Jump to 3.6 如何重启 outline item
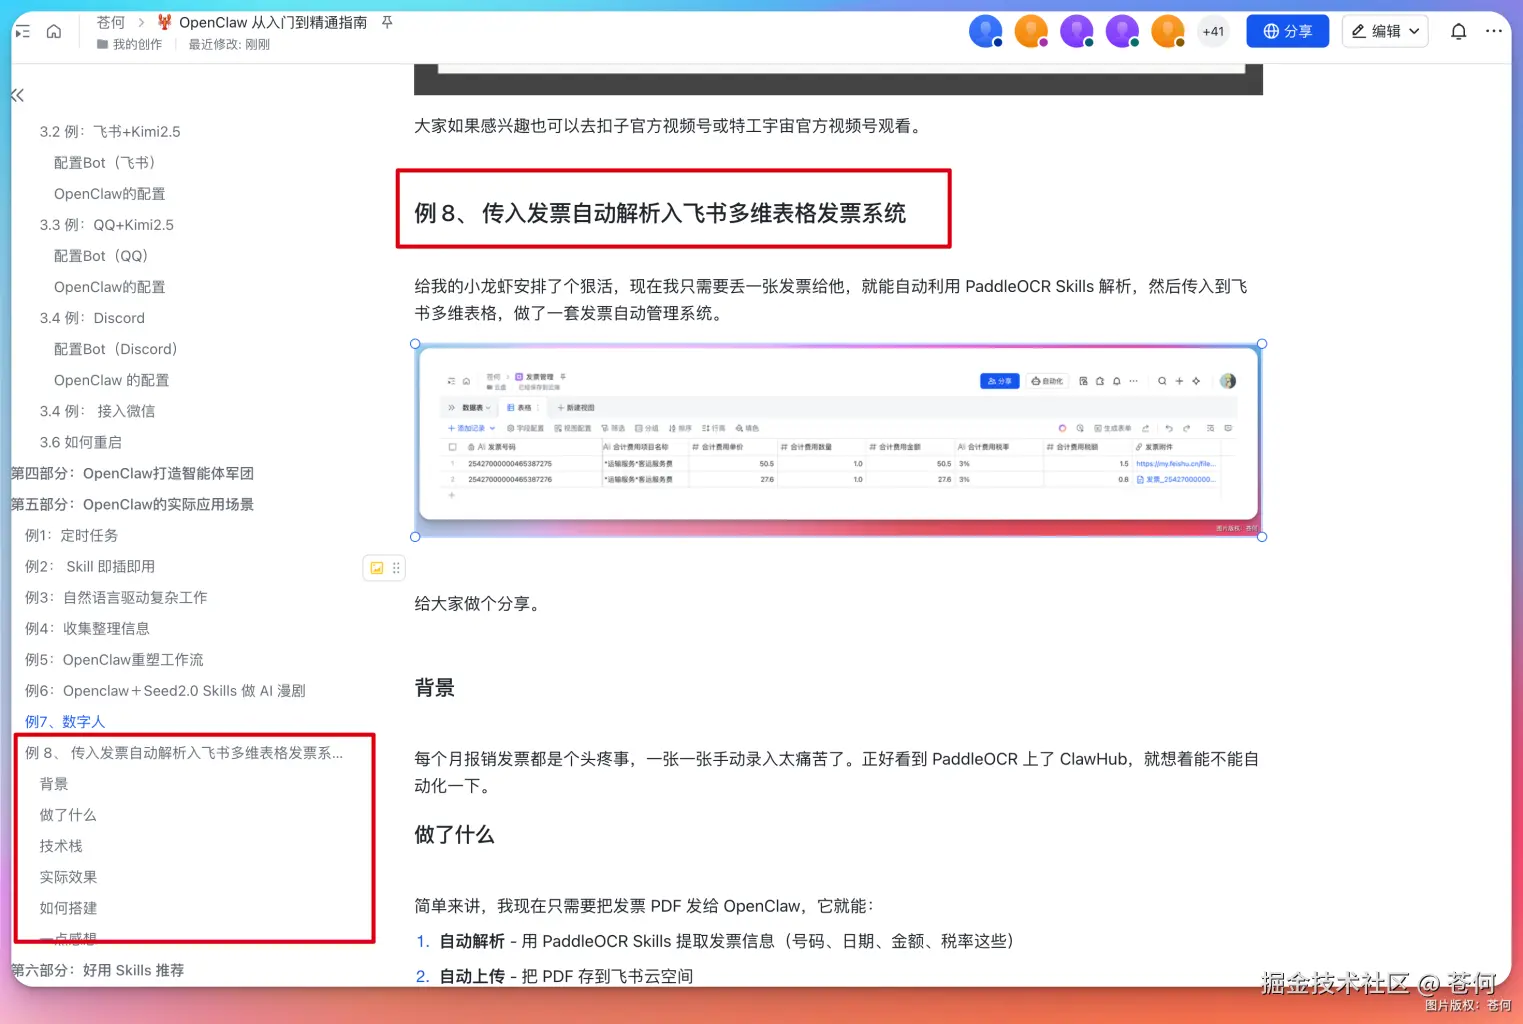 (80, 443)
